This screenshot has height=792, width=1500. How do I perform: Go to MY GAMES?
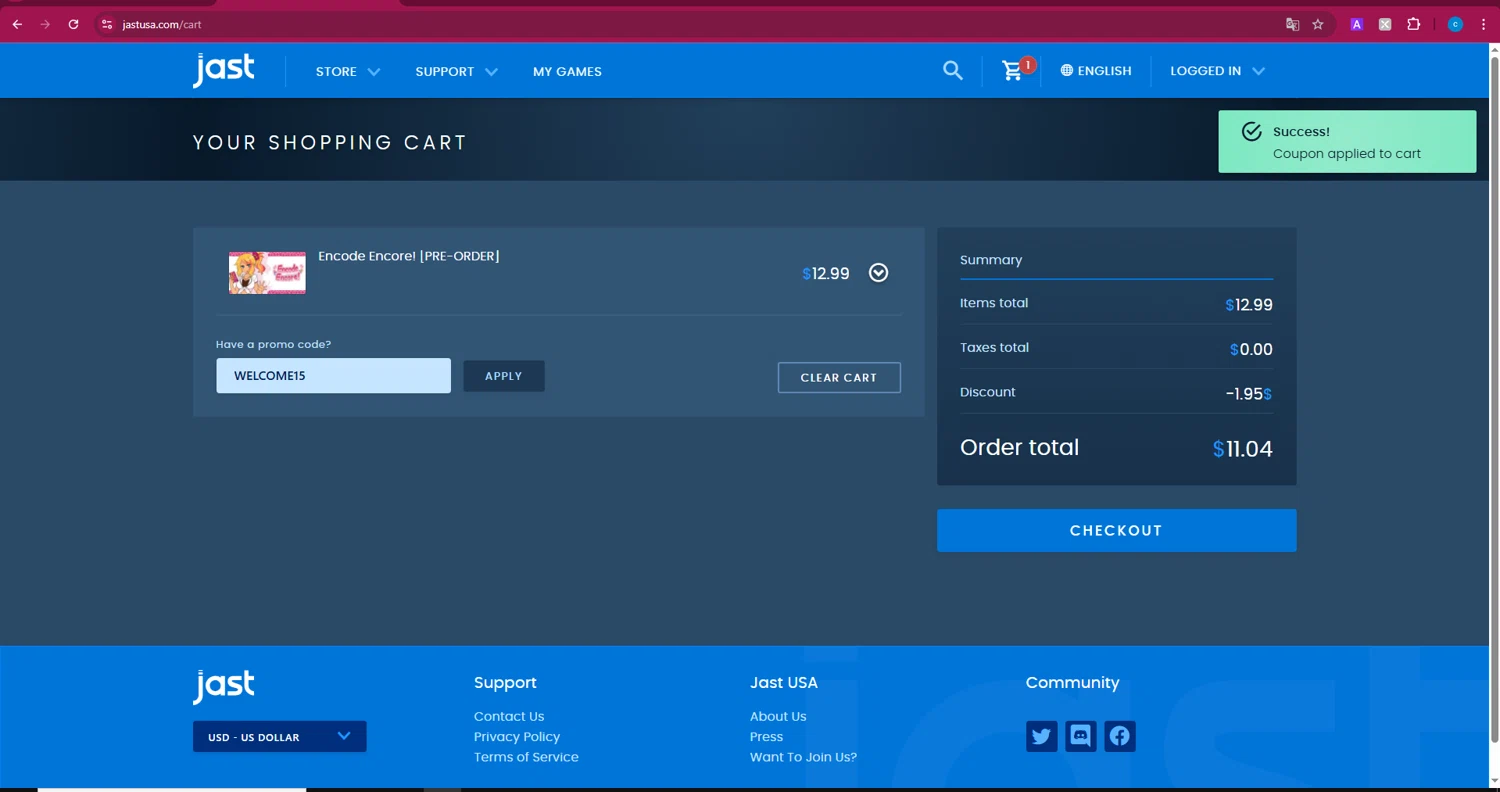(567, 72)
